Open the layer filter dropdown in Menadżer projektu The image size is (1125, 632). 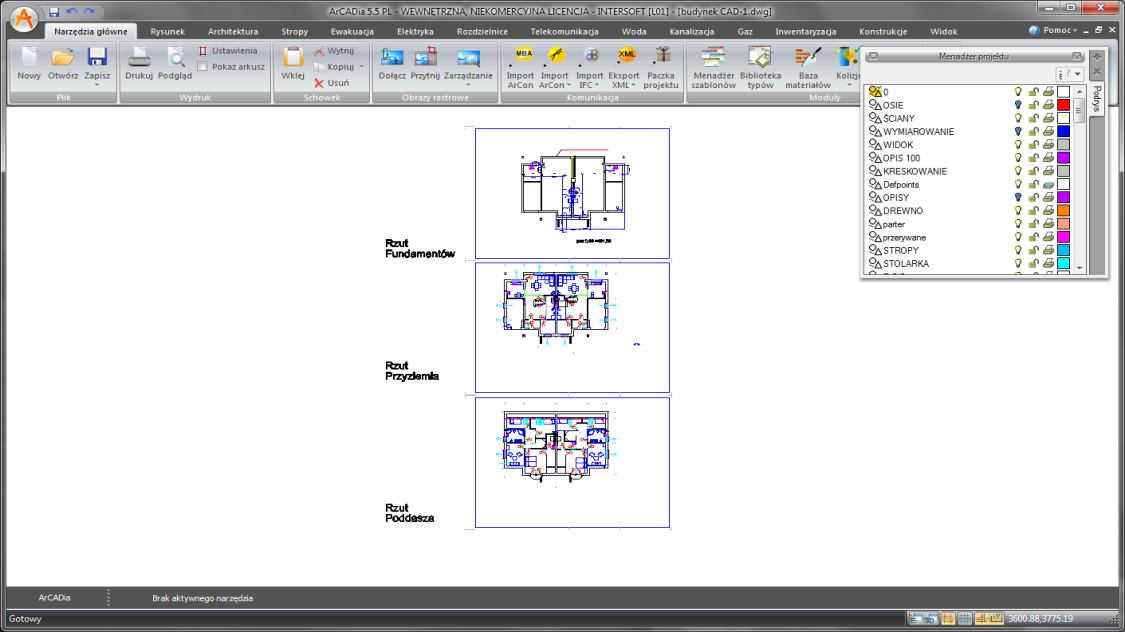pos(1078,74)
